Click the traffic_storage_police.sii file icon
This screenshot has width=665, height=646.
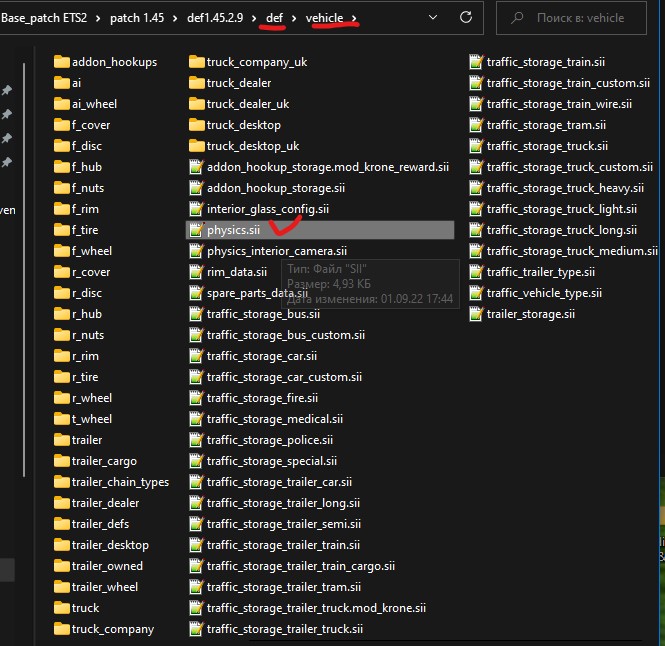196,440
